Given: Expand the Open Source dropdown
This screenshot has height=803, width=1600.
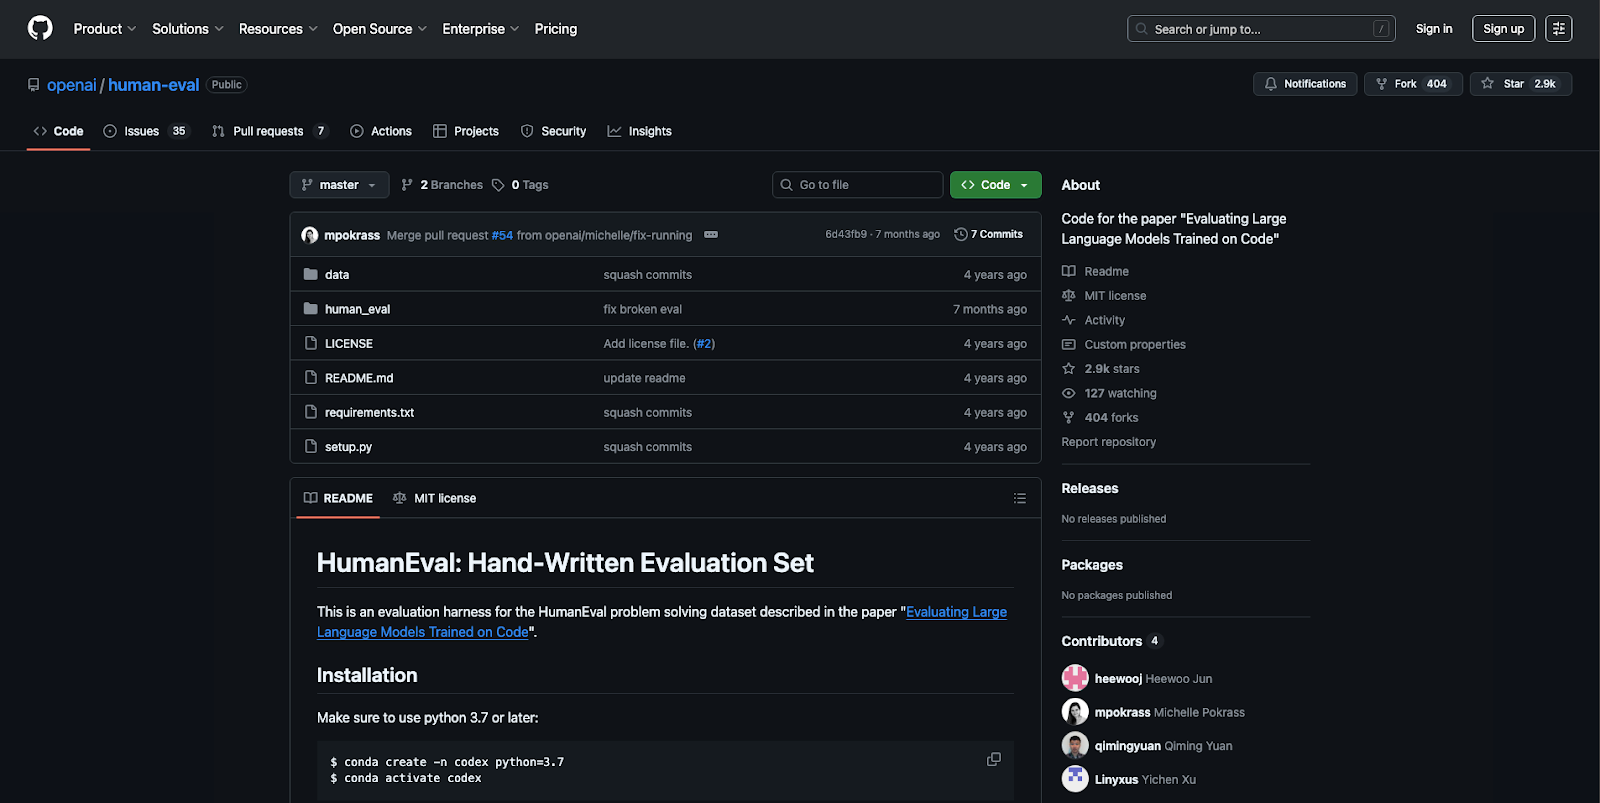Looking at the screenshot, I should point(379,29).
